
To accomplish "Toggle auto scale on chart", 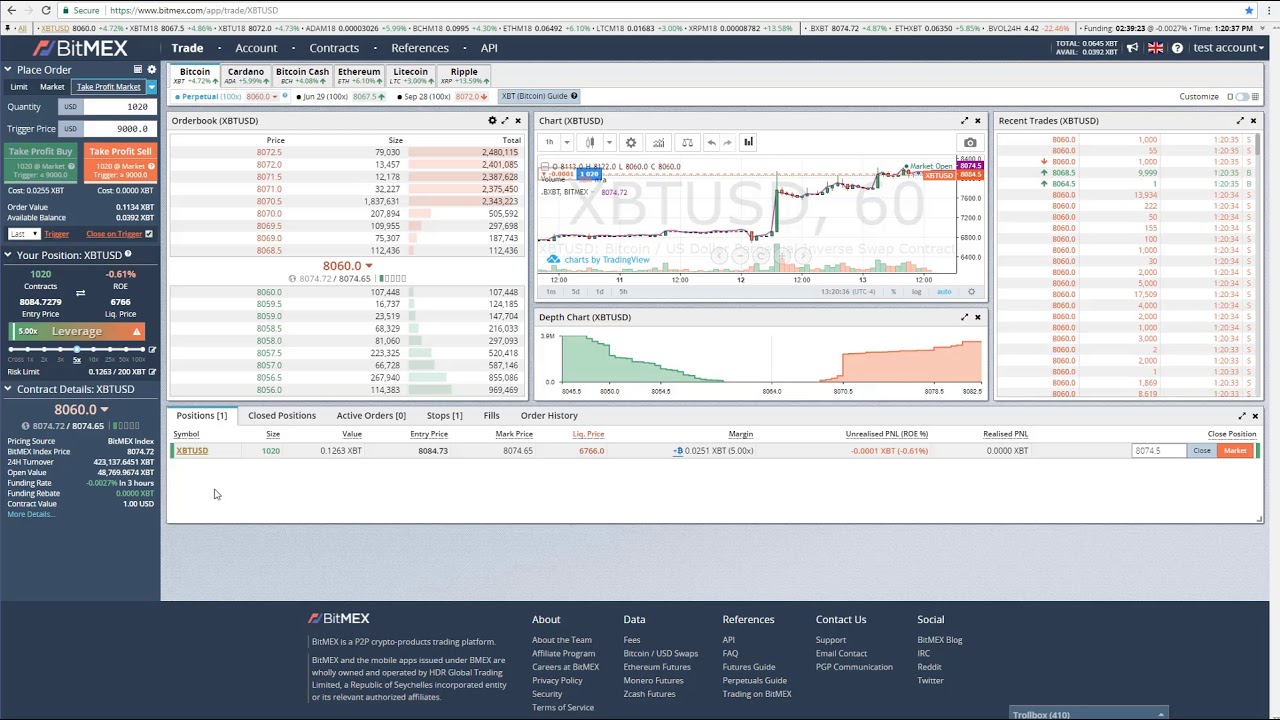I will coord(943,292).
